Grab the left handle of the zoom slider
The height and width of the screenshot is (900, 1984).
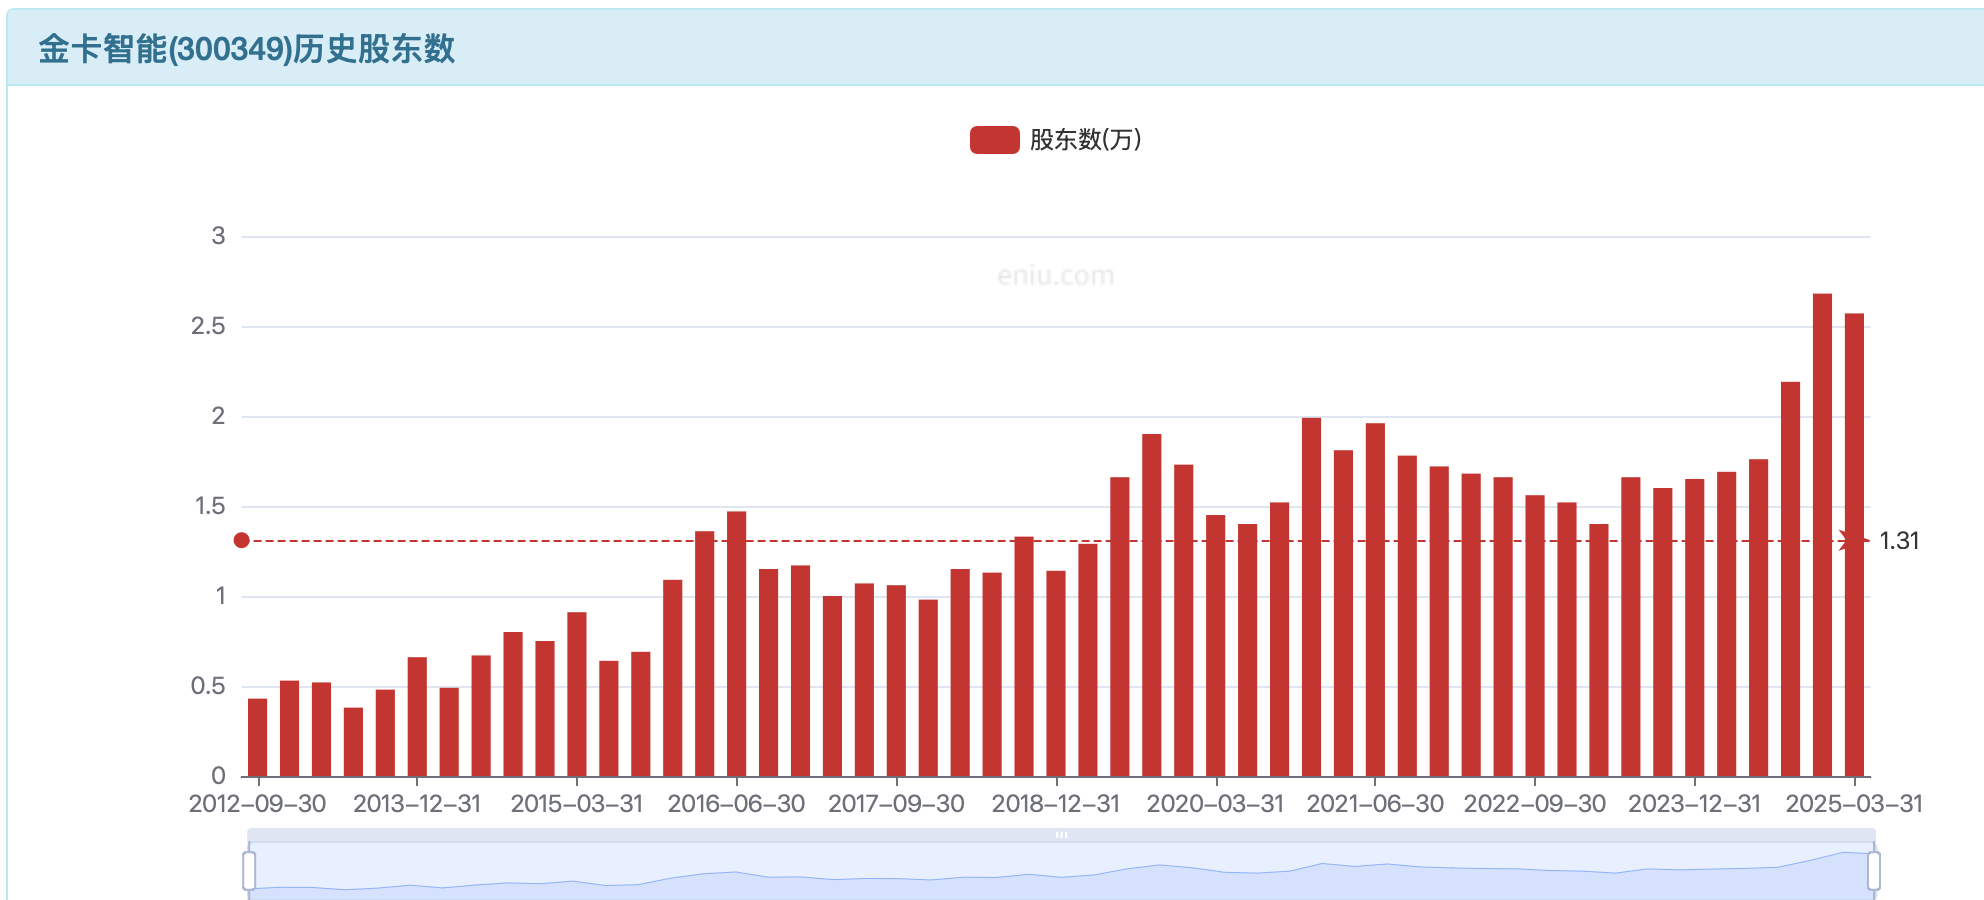(x=249, y=871)
